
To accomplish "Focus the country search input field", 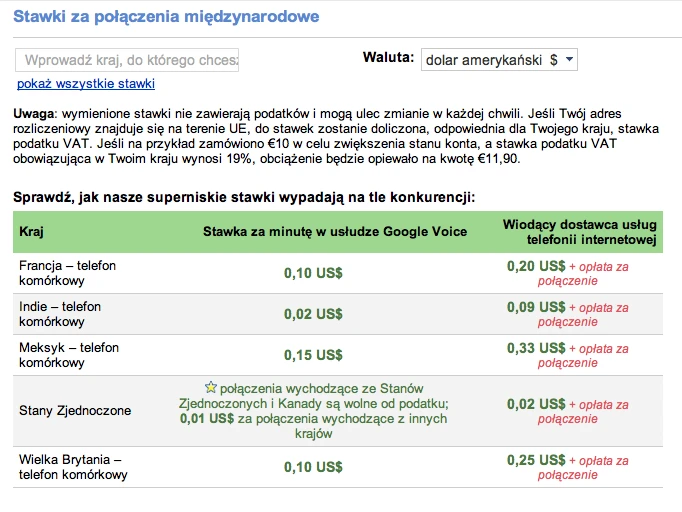I will 127,60.
